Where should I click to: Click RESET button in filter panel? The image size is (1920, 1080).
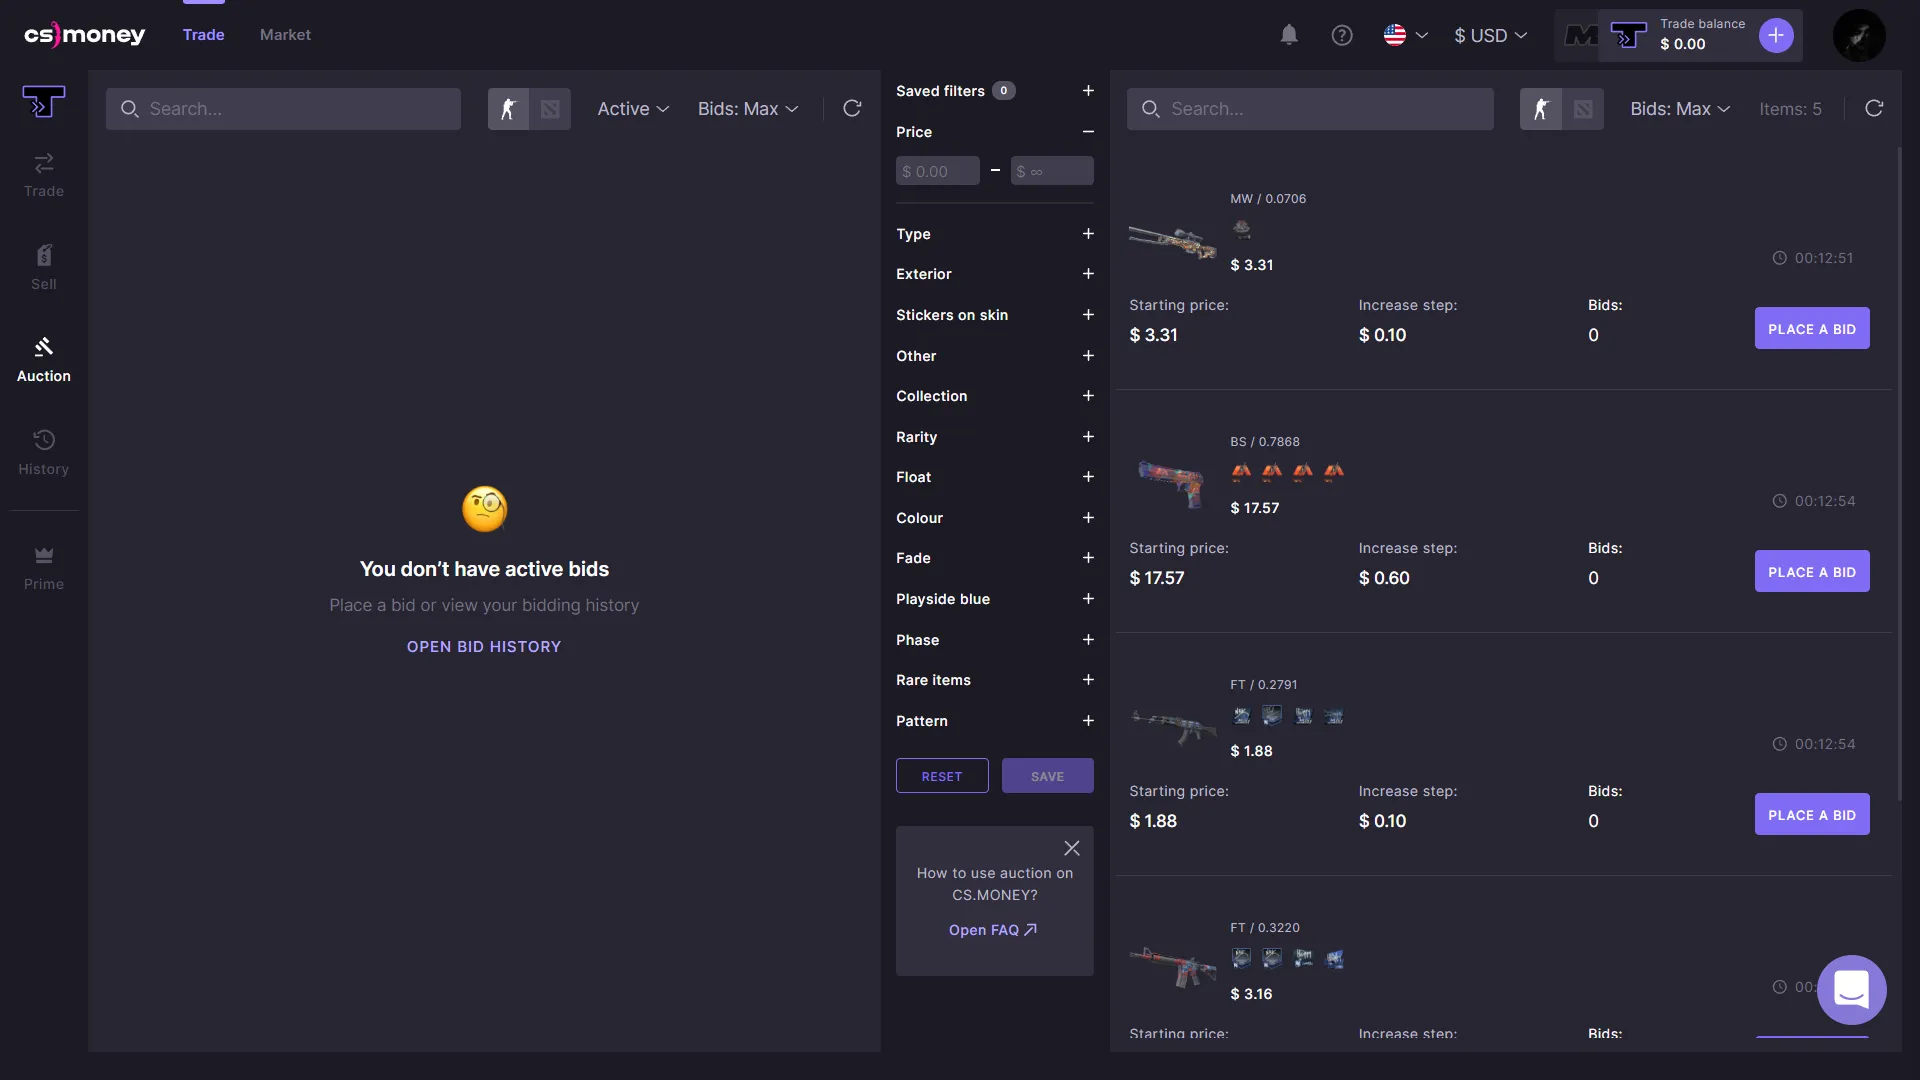click(x=942, y=774)
